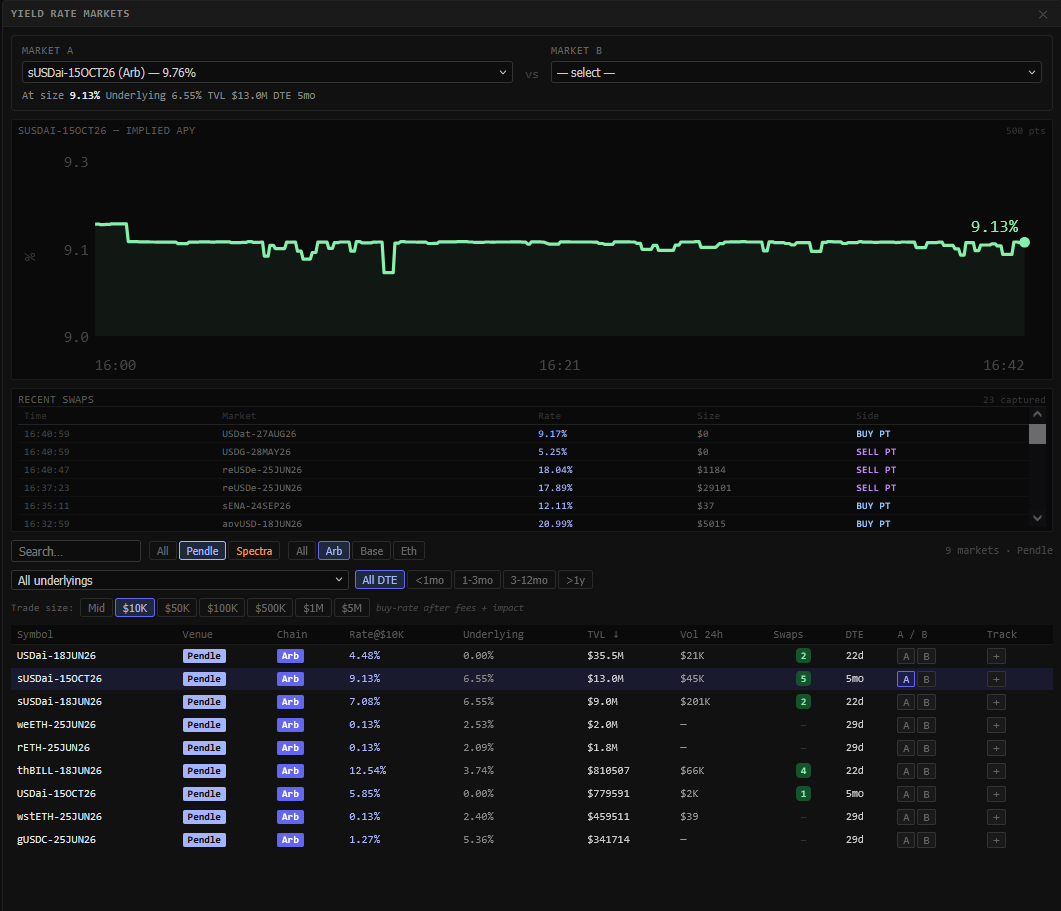
Task: Open the Market B select dropdown
Action: click(x=796, y=72)
